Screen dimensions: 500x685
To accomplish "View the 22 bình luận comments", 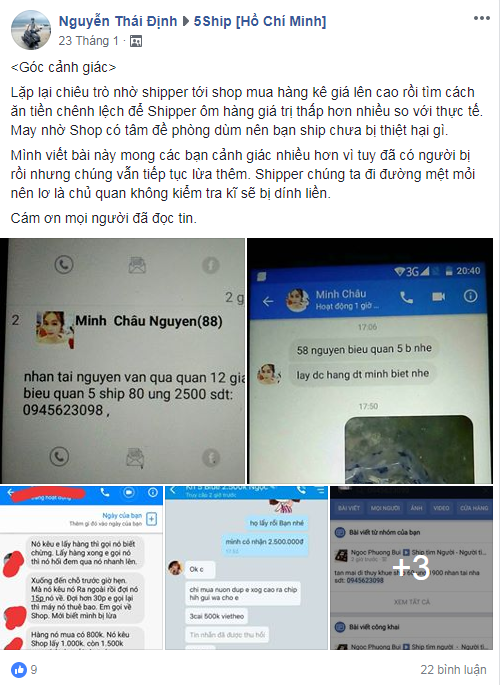I will [453, 669].
